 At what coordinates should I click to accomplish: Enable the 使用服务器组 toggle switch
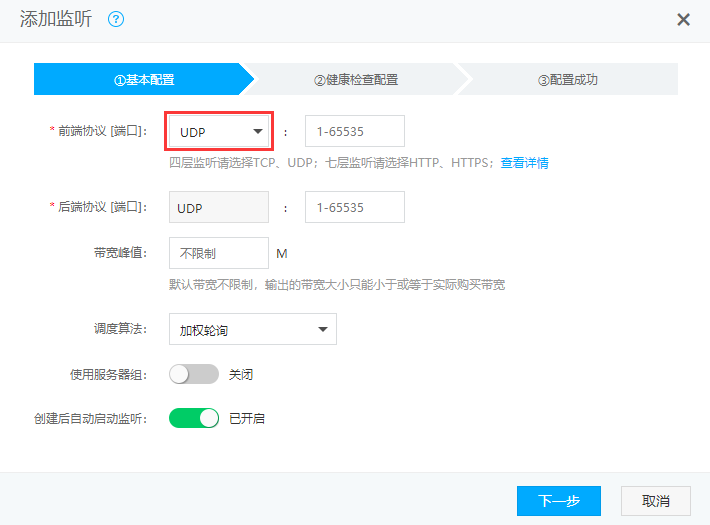point(194,374)
